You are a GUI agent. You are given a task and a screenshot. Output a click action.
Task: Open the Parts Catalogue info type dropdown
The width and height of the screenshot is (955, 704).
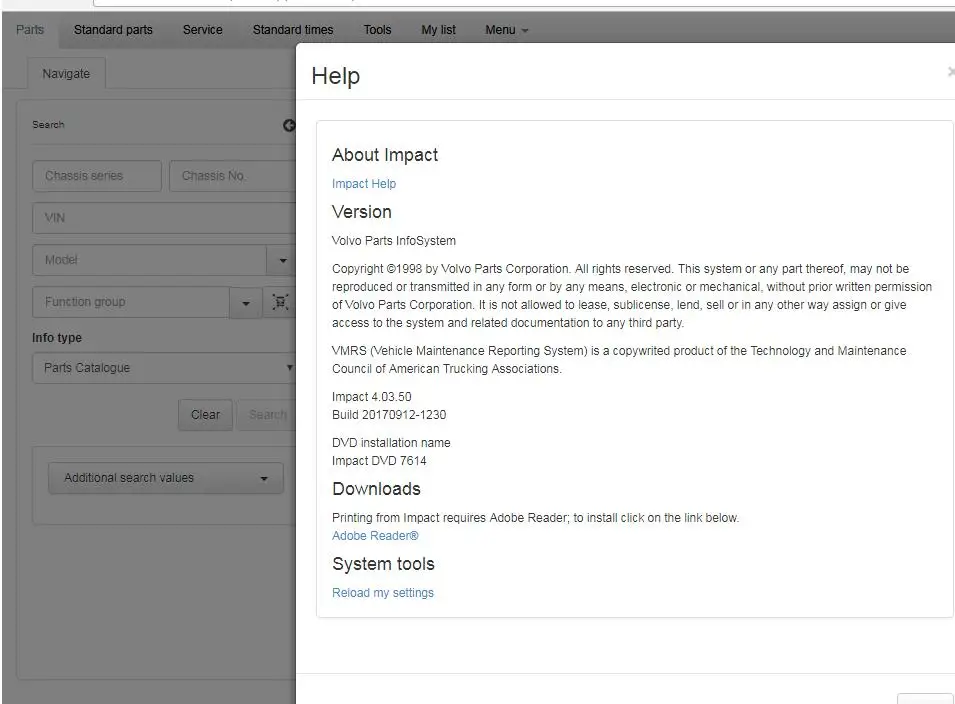pos(164,368)
